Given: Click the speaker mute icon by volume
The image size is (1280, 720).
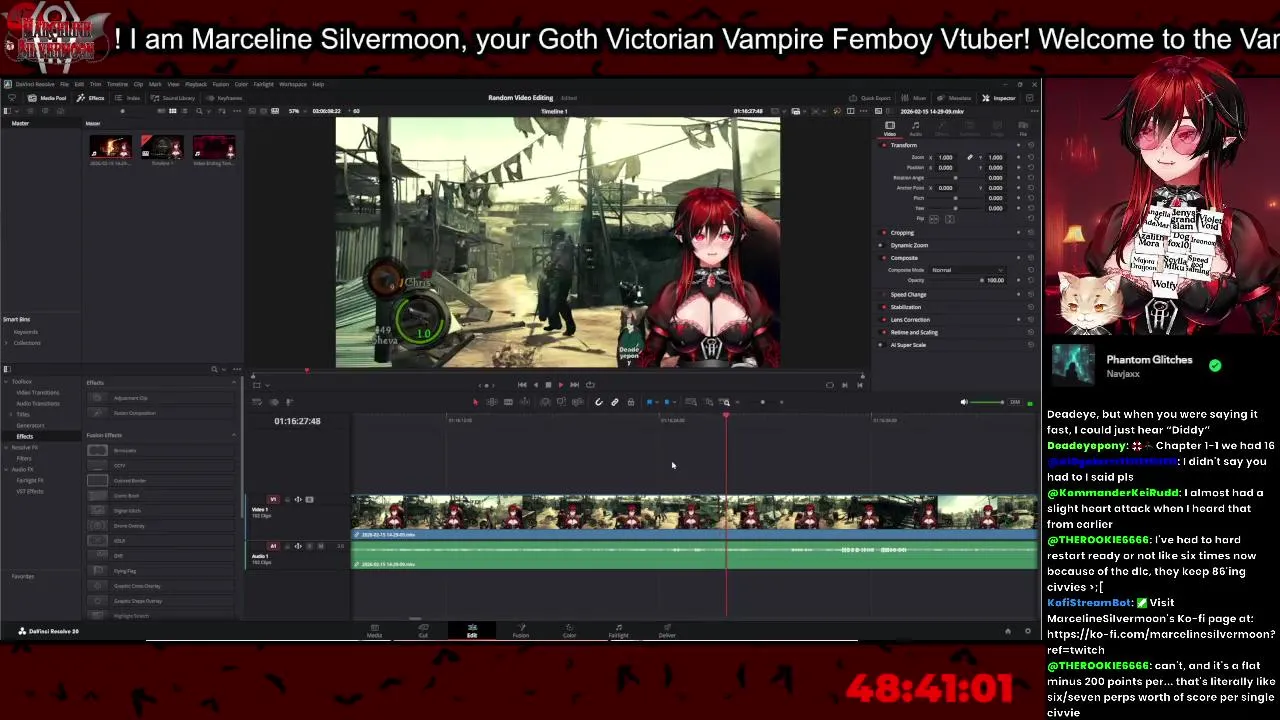Looking at the screenshot, I should pos(964,402).
